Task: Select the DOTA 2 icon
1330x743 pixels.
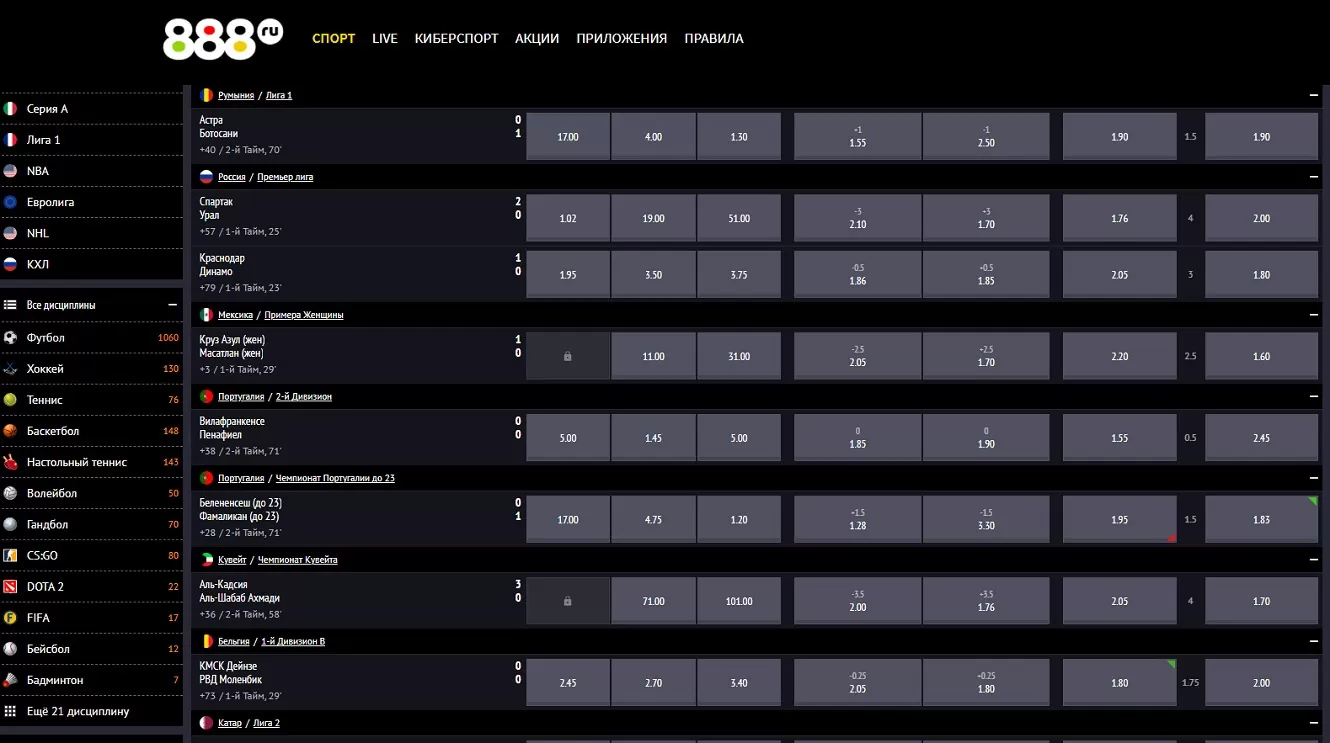Action: pyautogui.click(x=11, y=587)
